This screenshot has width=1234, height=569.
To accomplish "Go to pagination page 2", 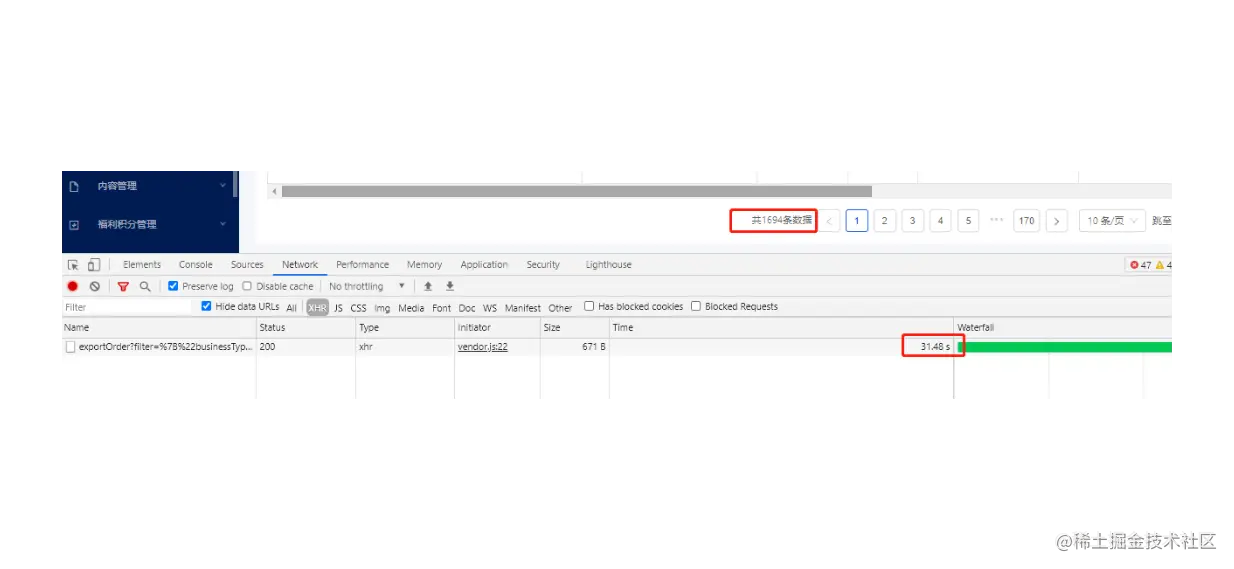I will point(884,221).
